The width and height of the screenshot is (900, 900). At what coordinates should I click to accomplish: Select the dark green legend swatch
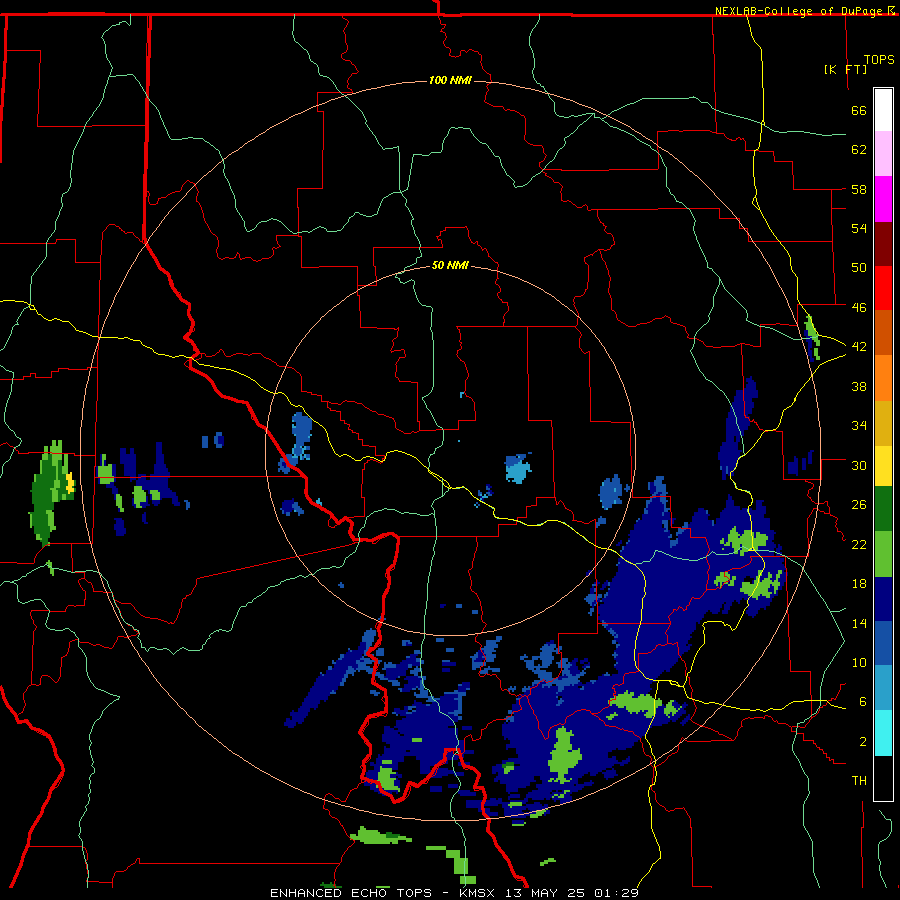pos(883,508)
